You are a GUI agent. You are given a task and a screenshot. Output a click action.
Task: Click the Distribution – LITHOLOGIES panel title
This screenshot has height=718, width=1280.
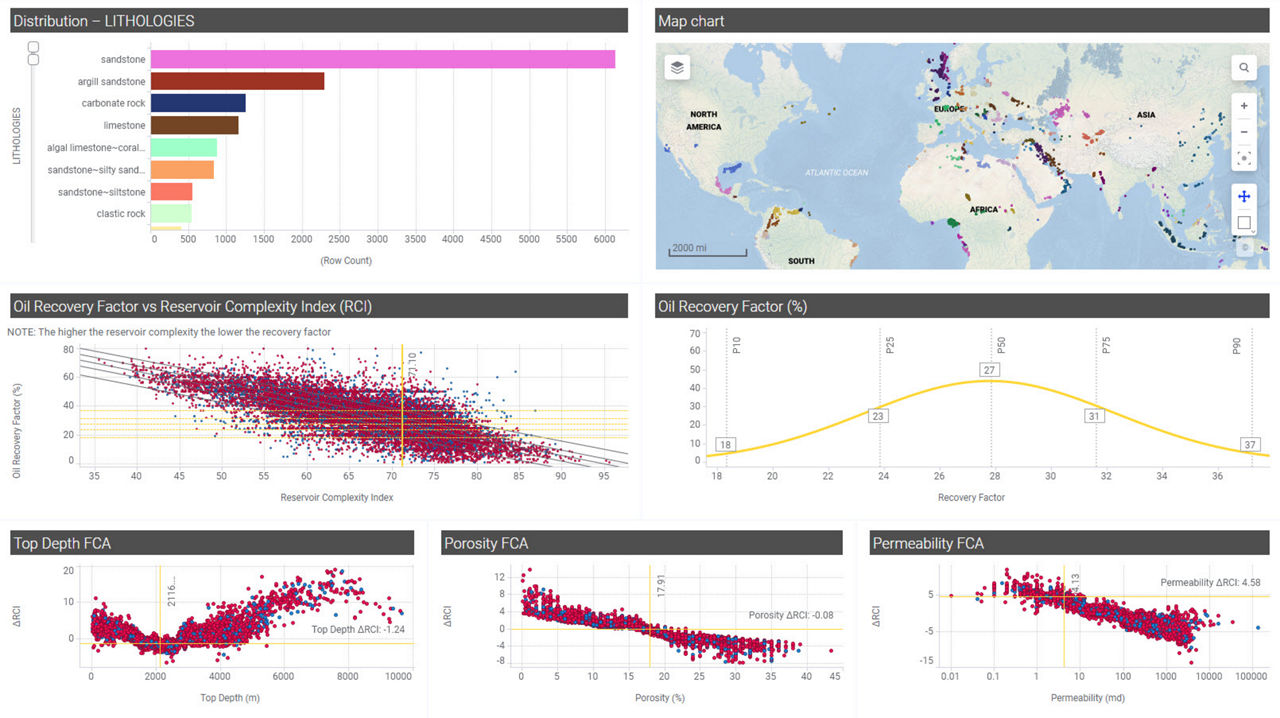[104, 21]
